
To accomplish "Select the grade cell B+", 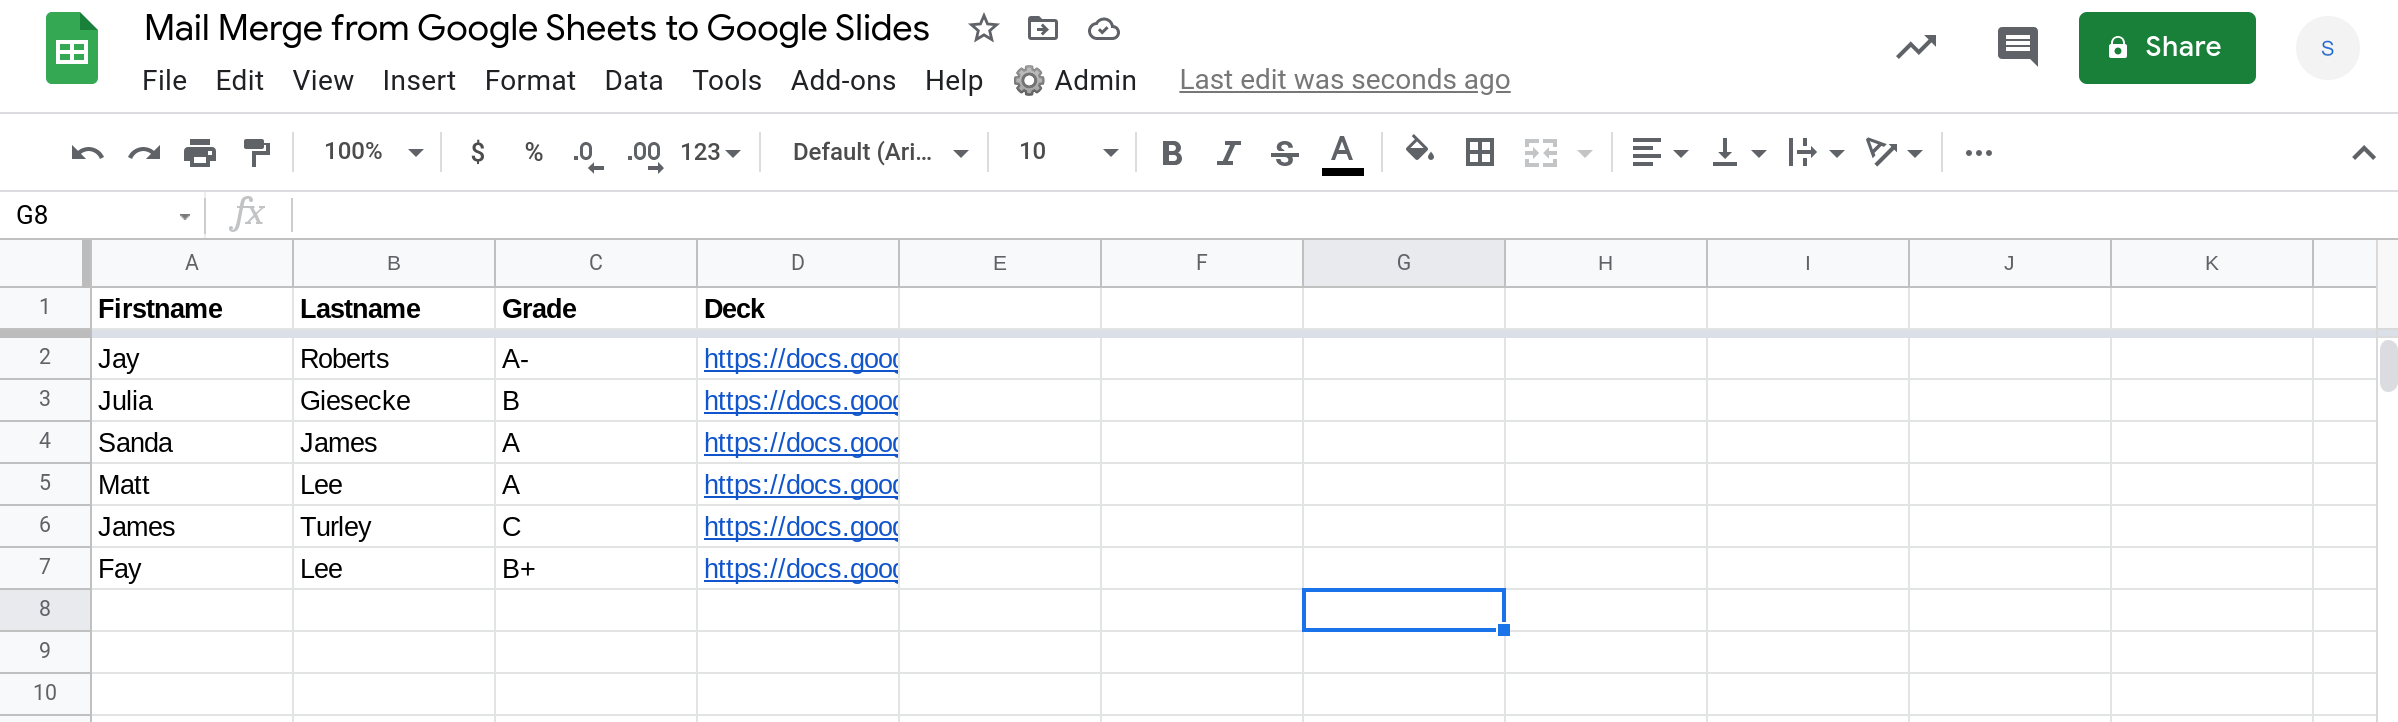I will (x=596, y=569).
